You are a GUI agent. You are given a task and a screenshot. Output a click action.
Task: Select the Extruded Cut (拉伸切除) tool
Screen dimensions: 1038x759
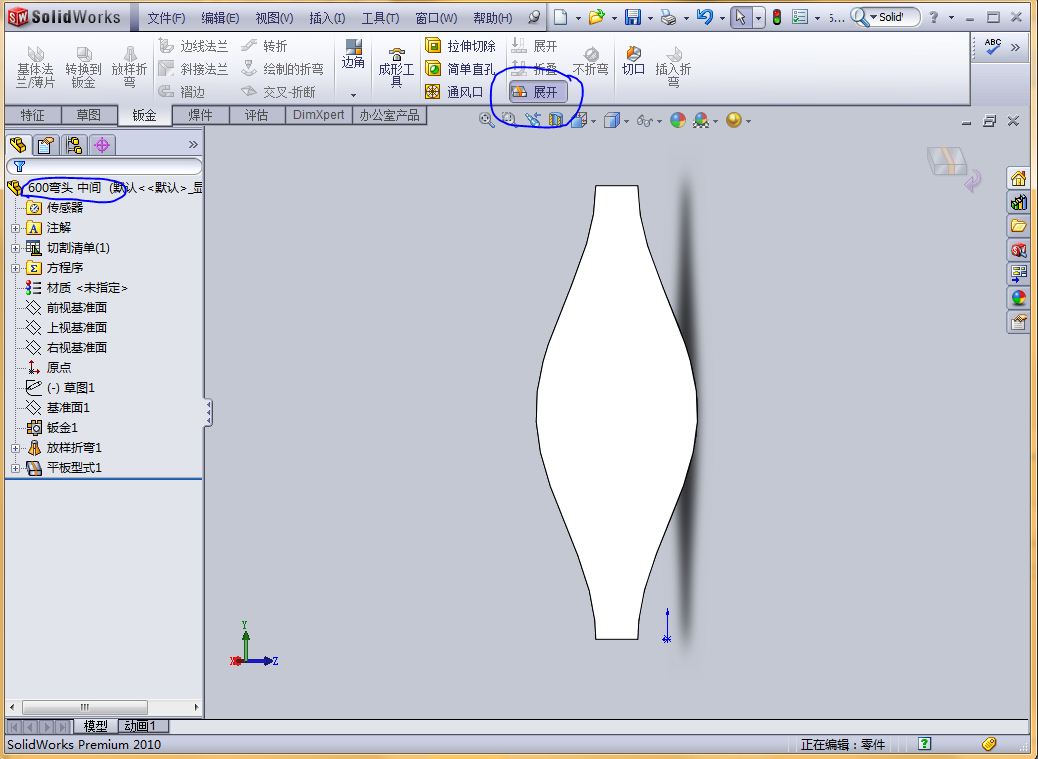(460, 46)
